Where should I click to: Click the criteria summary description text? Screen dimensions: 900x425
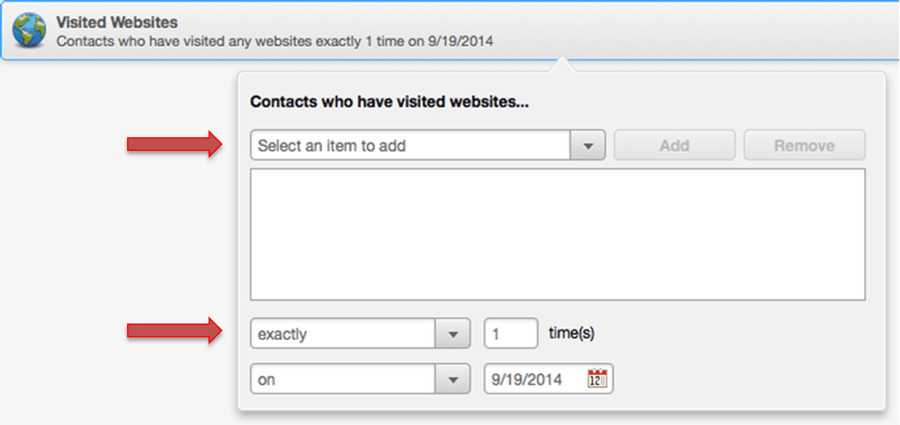274,41
